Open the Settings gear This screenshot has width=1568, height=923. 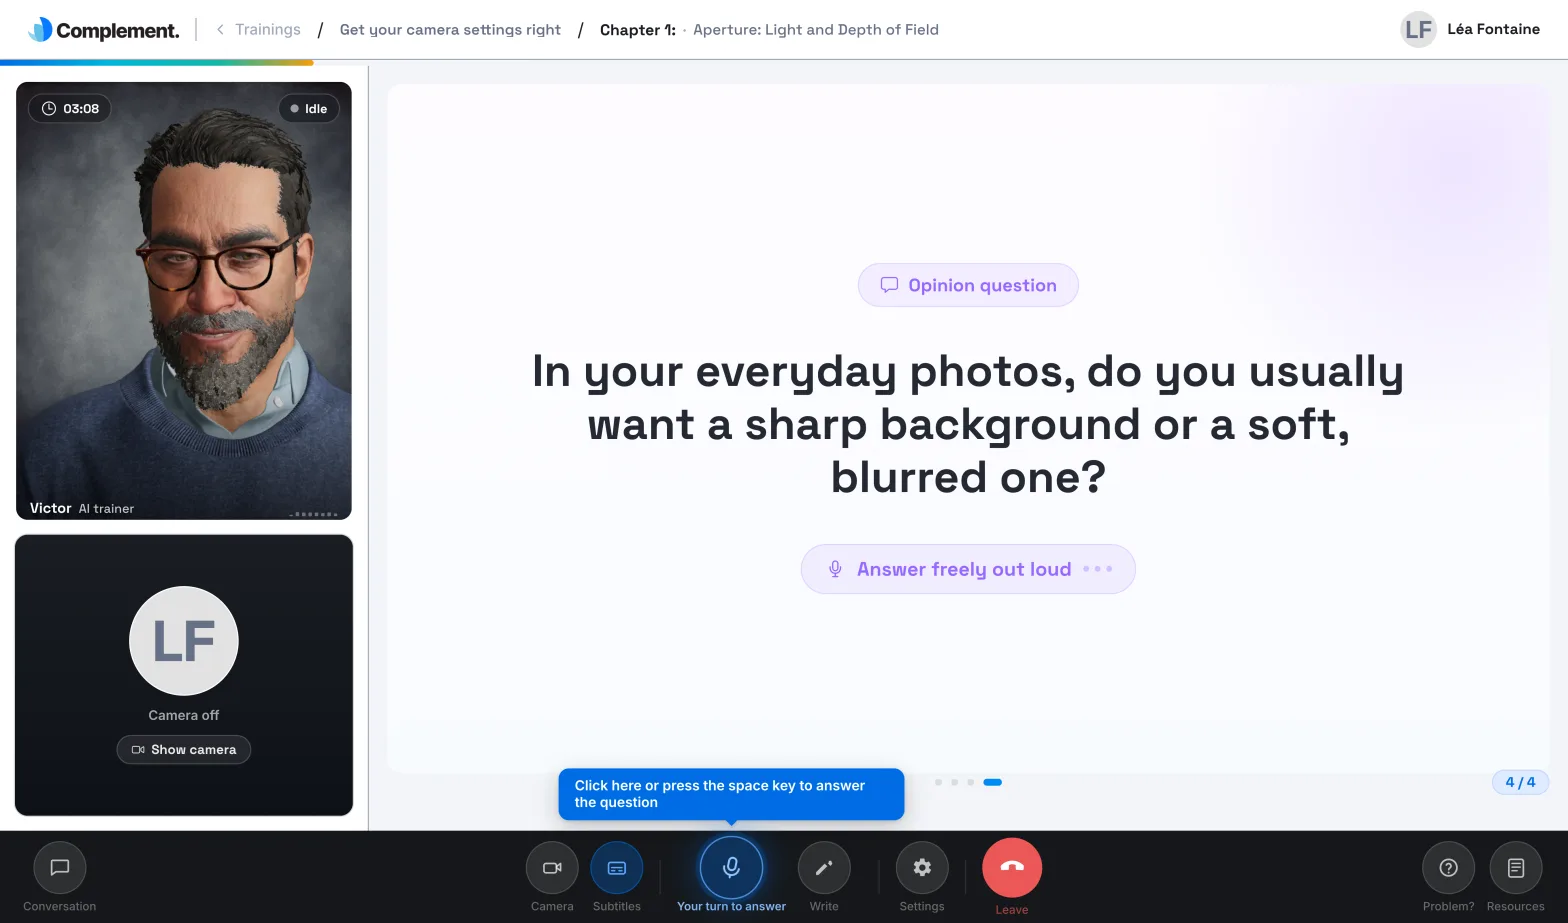[x=922, y=868]
